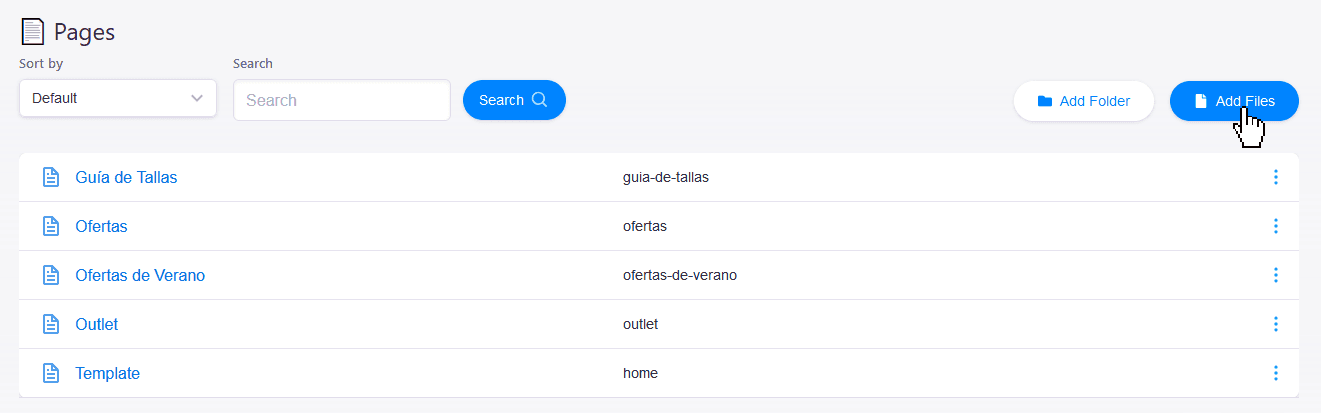
Task: Open options menu for Ofertas de Verano
Action: coord(1275,275)
